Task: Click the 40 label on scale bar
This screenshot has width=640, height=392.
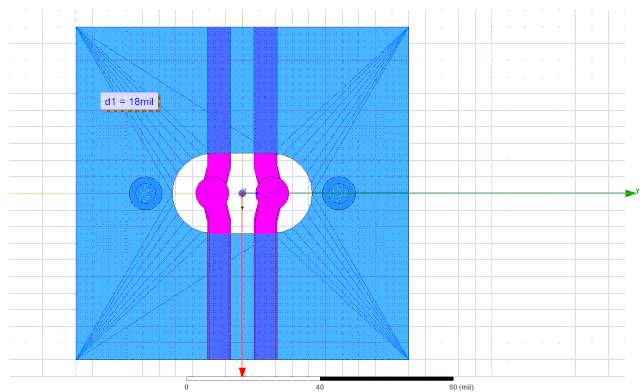Action: click(x=320, y=387)
